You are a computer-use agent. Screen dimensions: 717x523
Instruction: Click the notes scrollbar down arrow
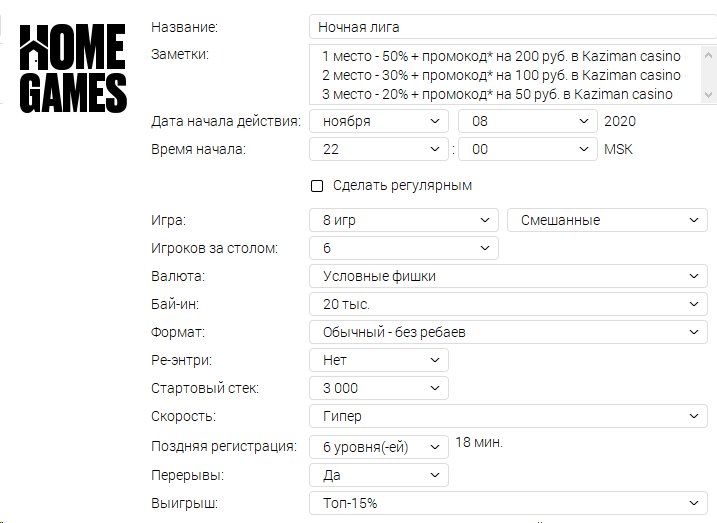coord(708,95)
